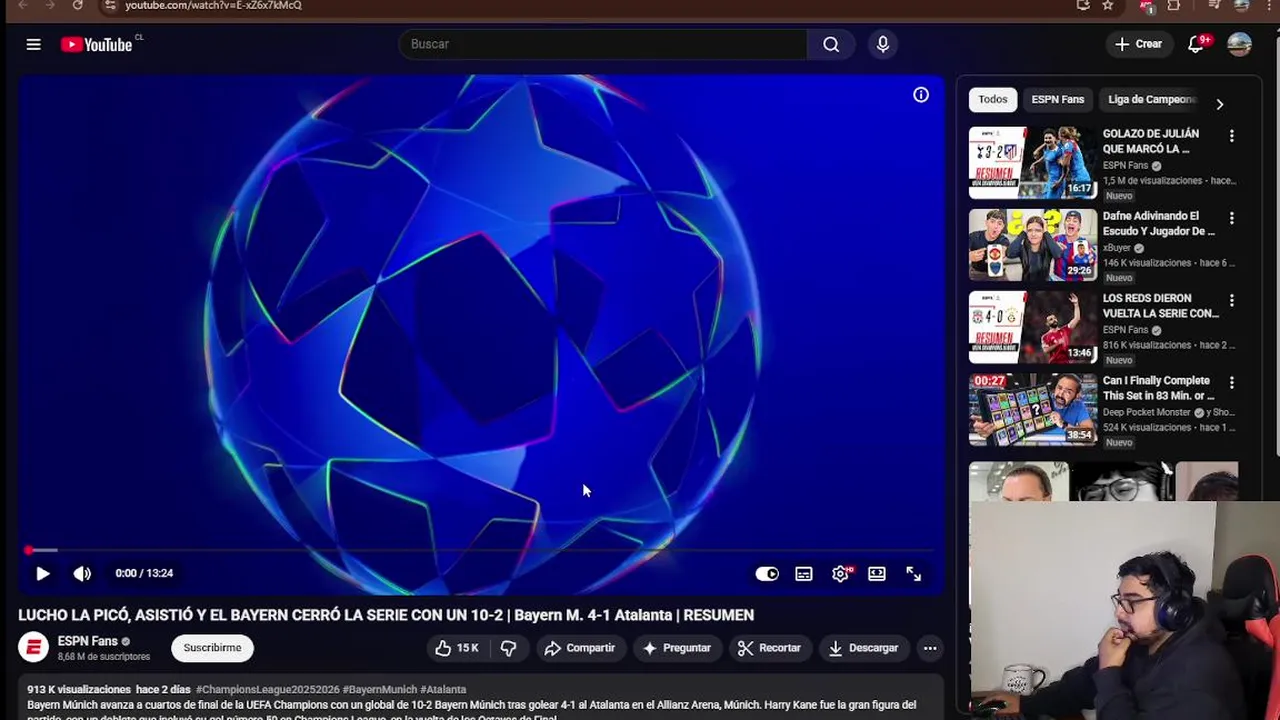
Task: Open options menu for Dafne Adivinando video
Action: point(1231,218)
